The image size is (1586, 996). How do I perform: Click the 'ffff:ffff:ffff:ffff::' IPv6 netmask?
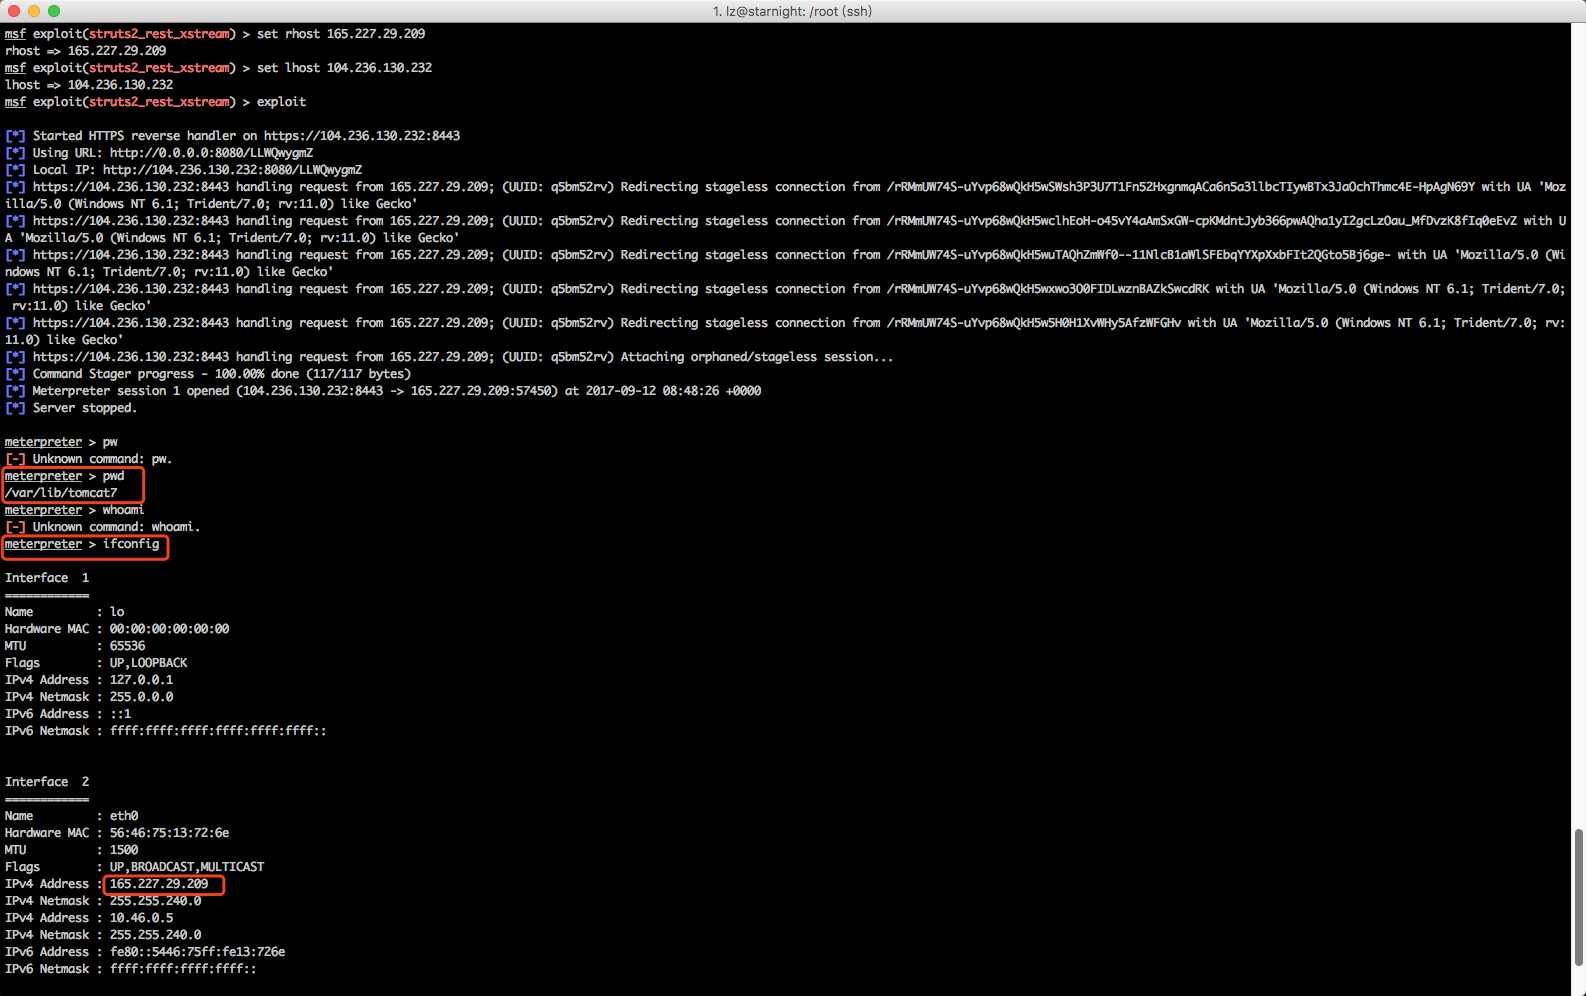click(184, 969)
